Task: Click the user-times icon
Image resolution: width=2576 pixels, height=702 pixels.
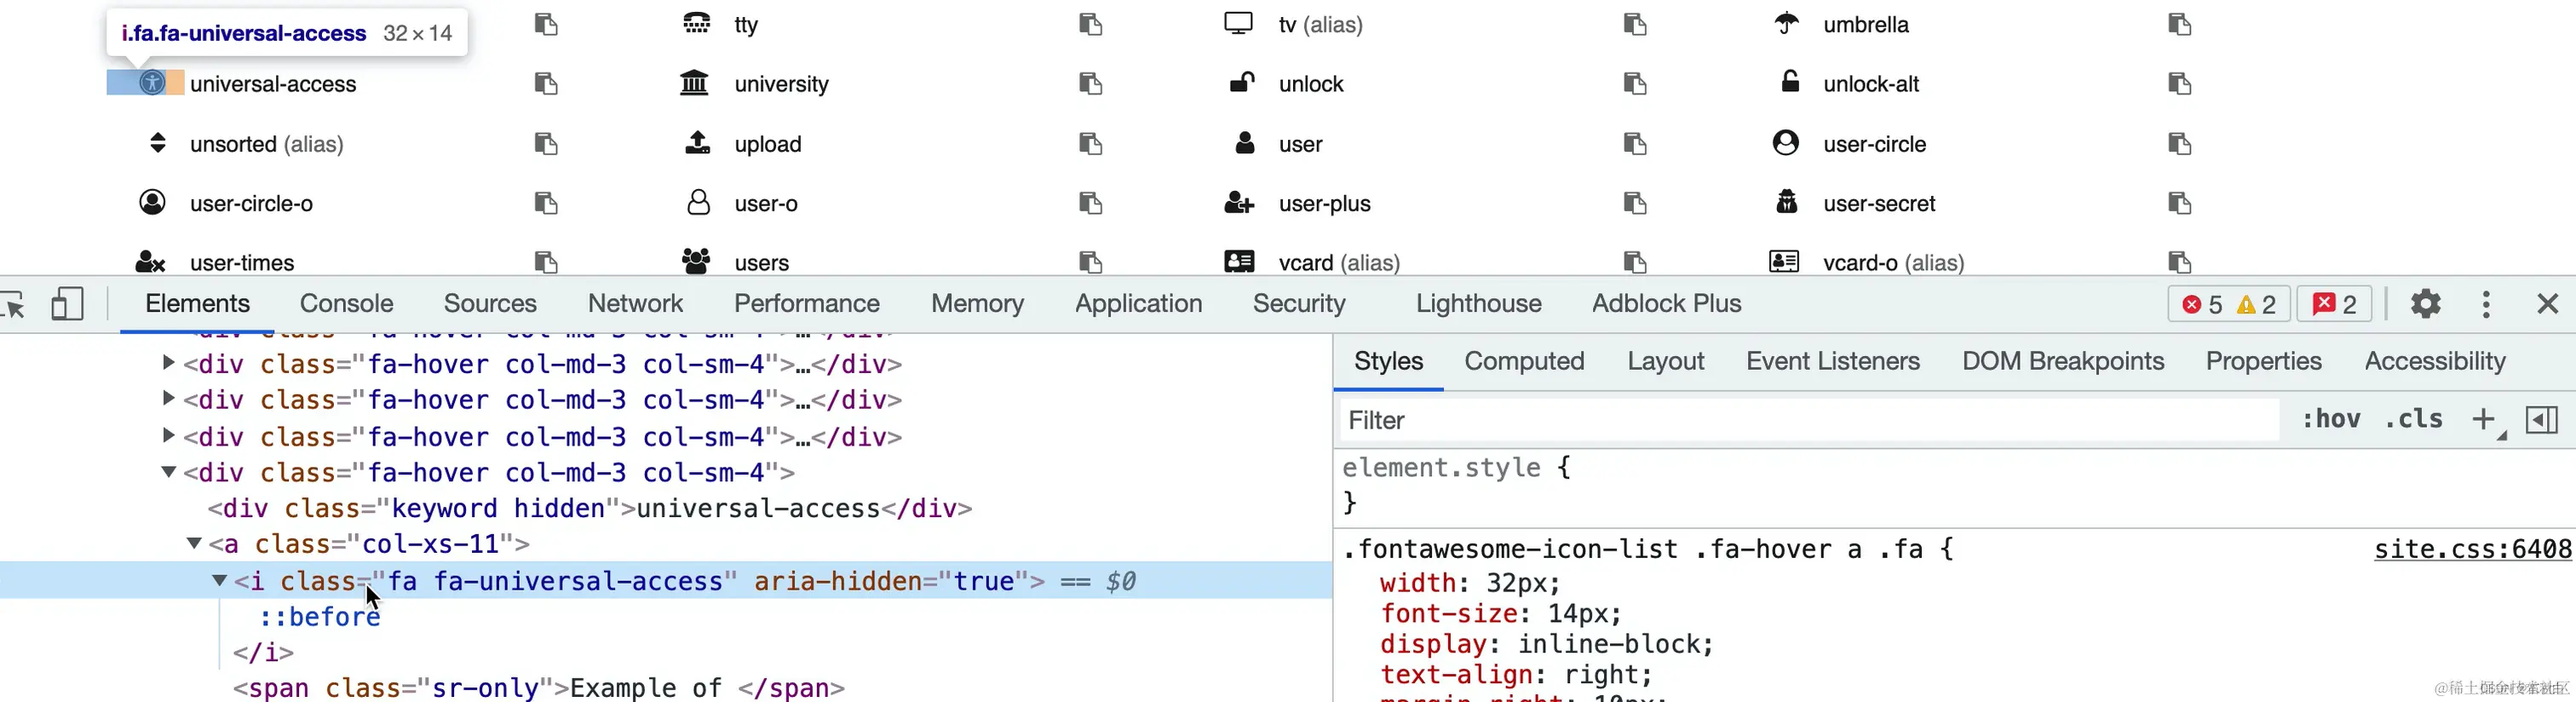Action: pyautogui.click(x=150, y=262)
